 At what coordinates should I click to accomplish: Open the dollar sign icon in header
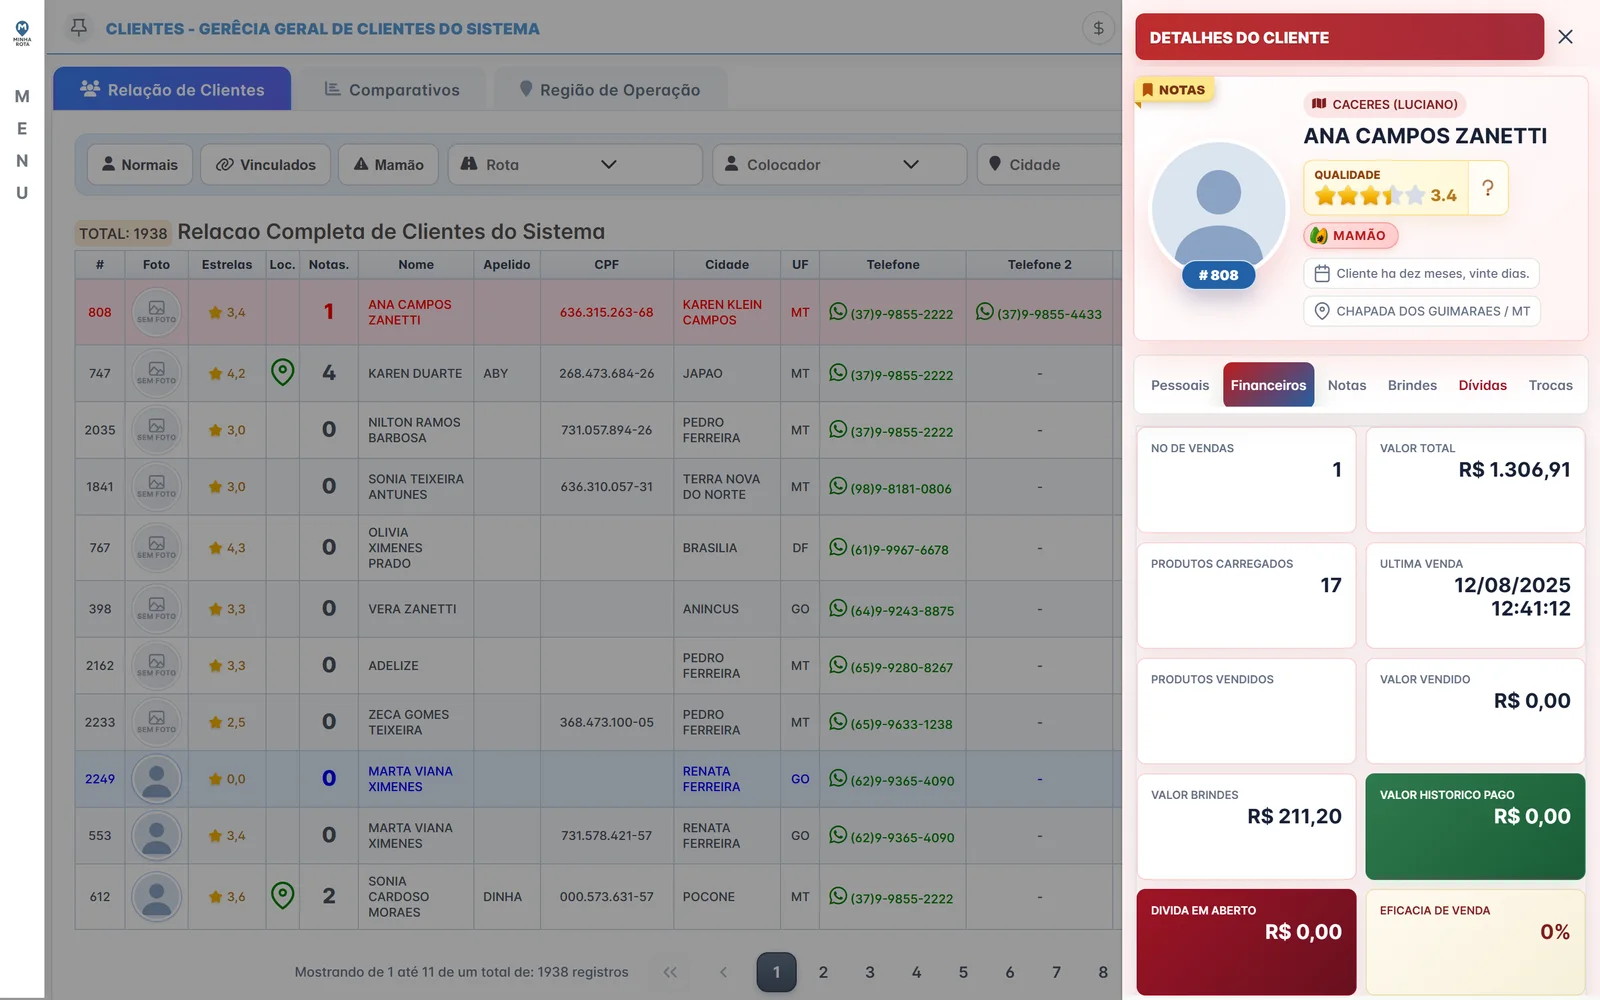pyautogui.click(x=1098, y=28)
